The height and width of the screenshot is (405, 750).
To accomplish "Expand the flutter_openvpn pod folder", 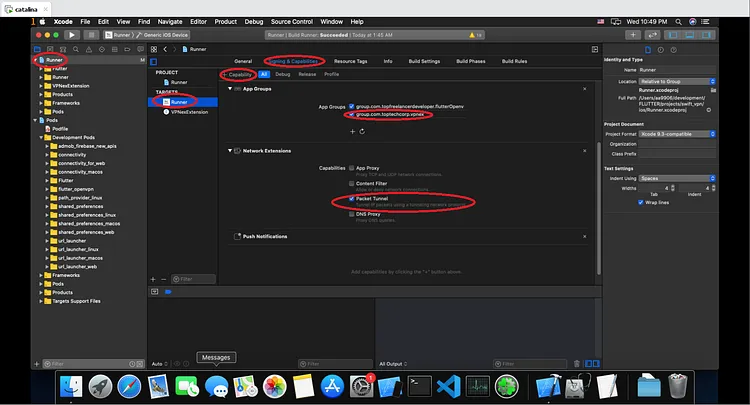I will (47, 189).
